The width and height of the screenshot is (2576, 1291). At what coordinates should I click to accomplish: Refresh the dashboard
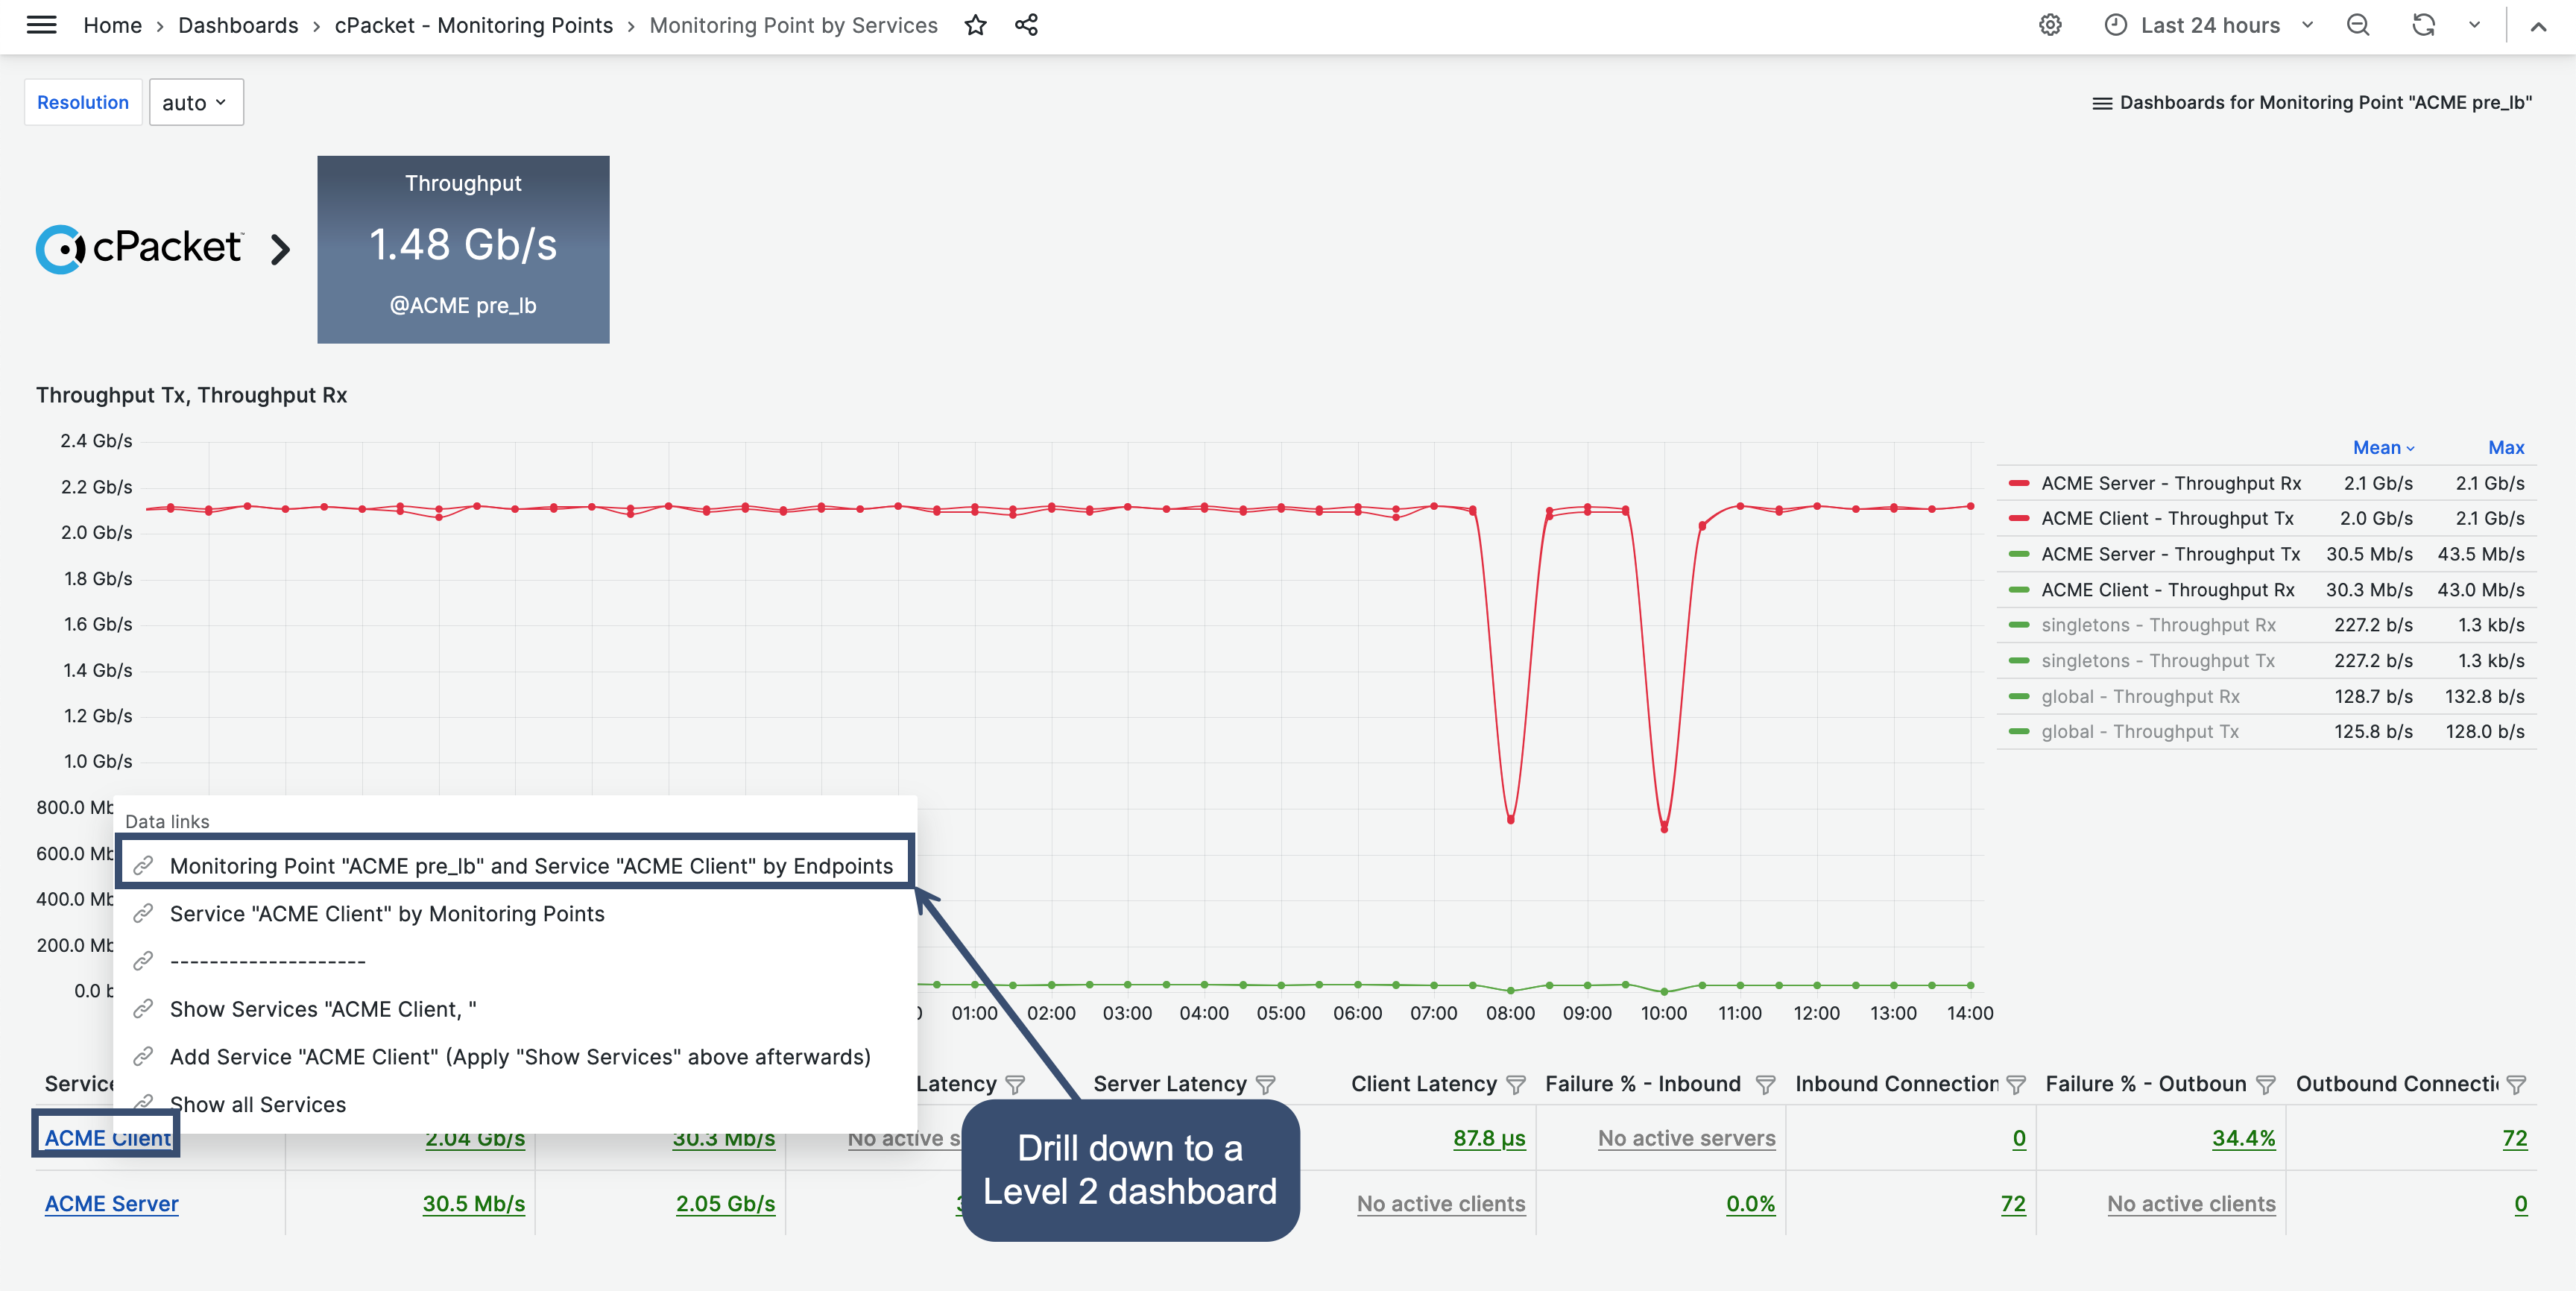[2423, 25]
